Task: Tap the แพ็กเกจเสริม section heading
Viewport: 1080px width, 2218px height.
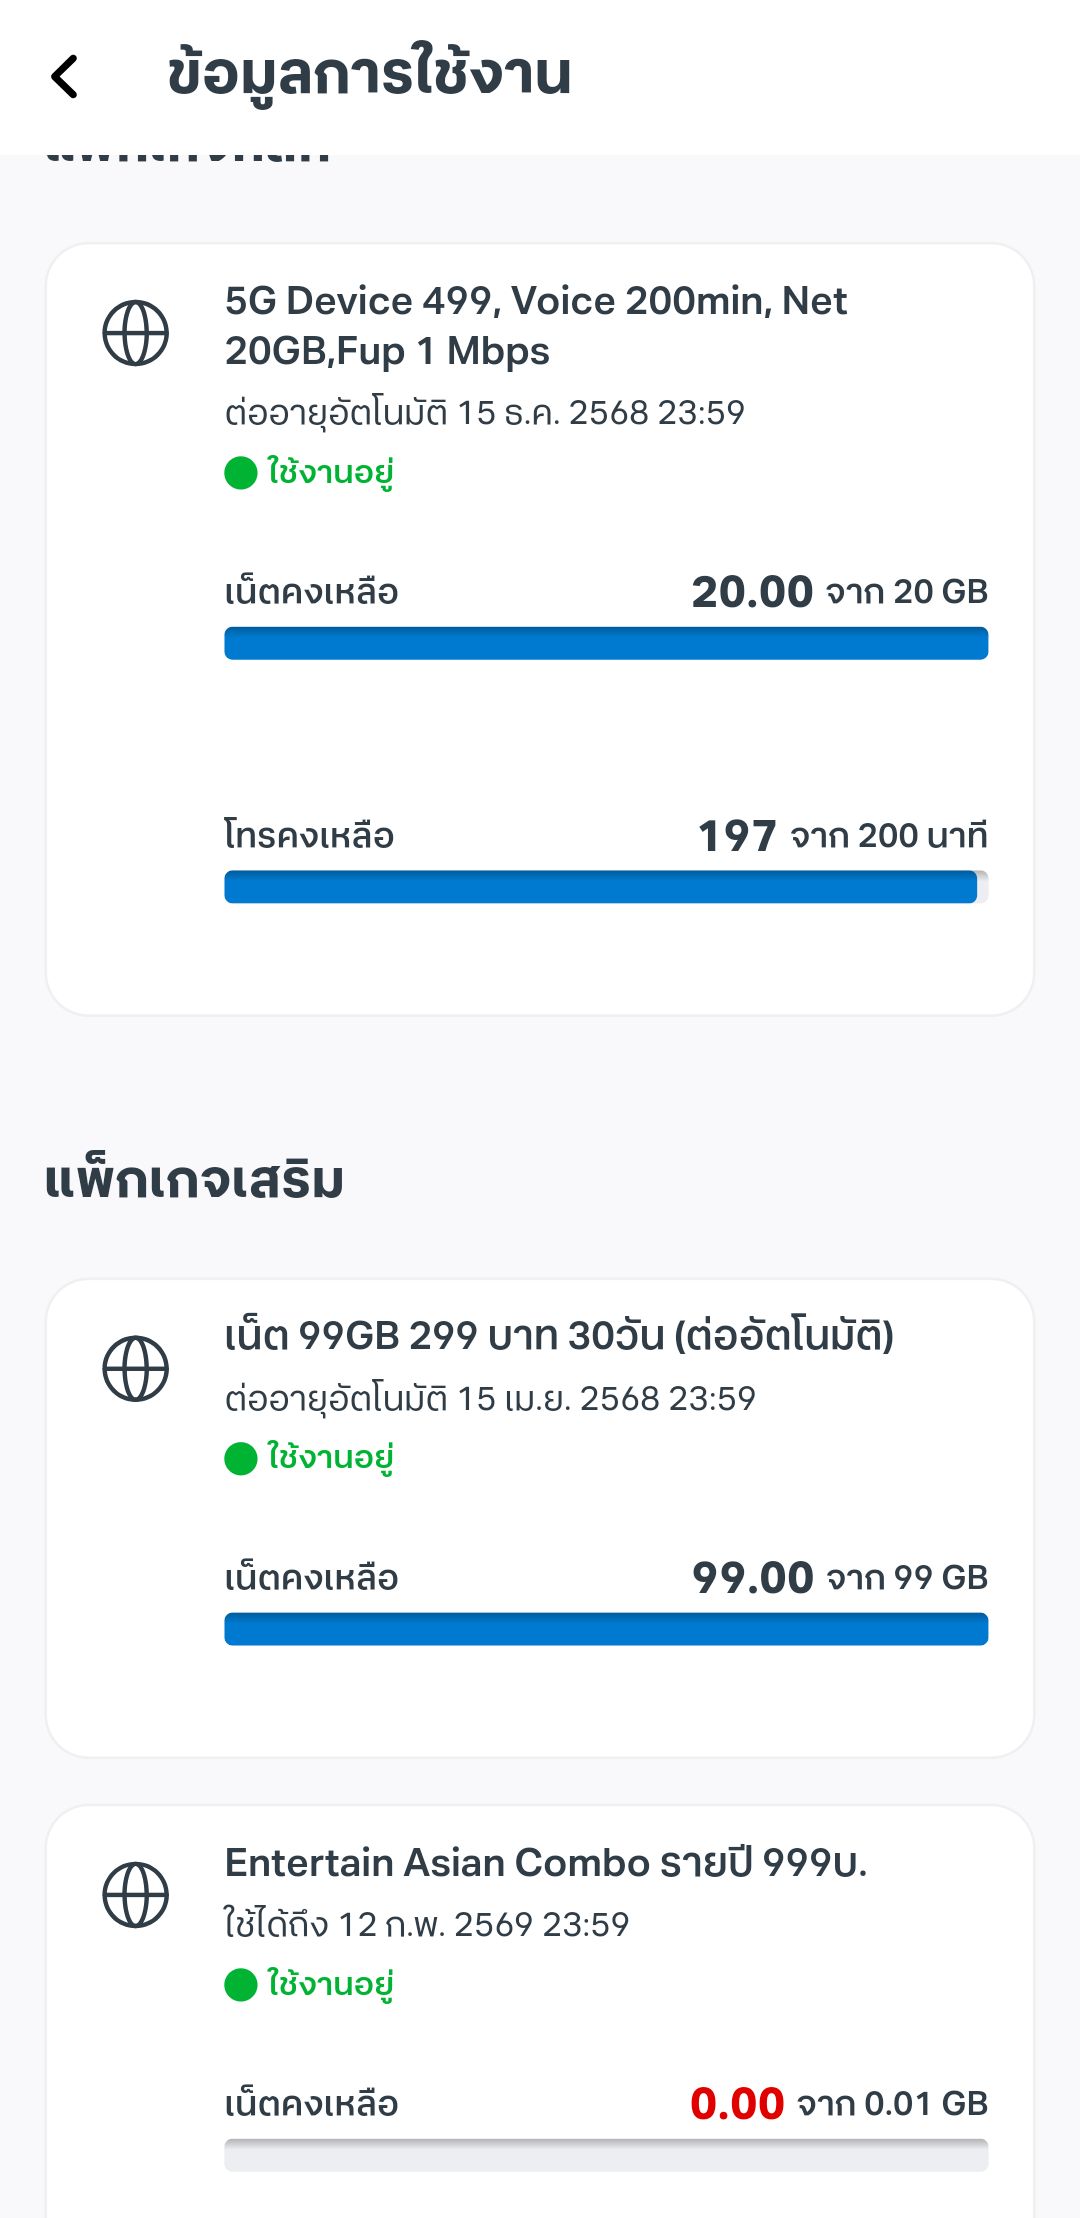Action: point(194,1180)
